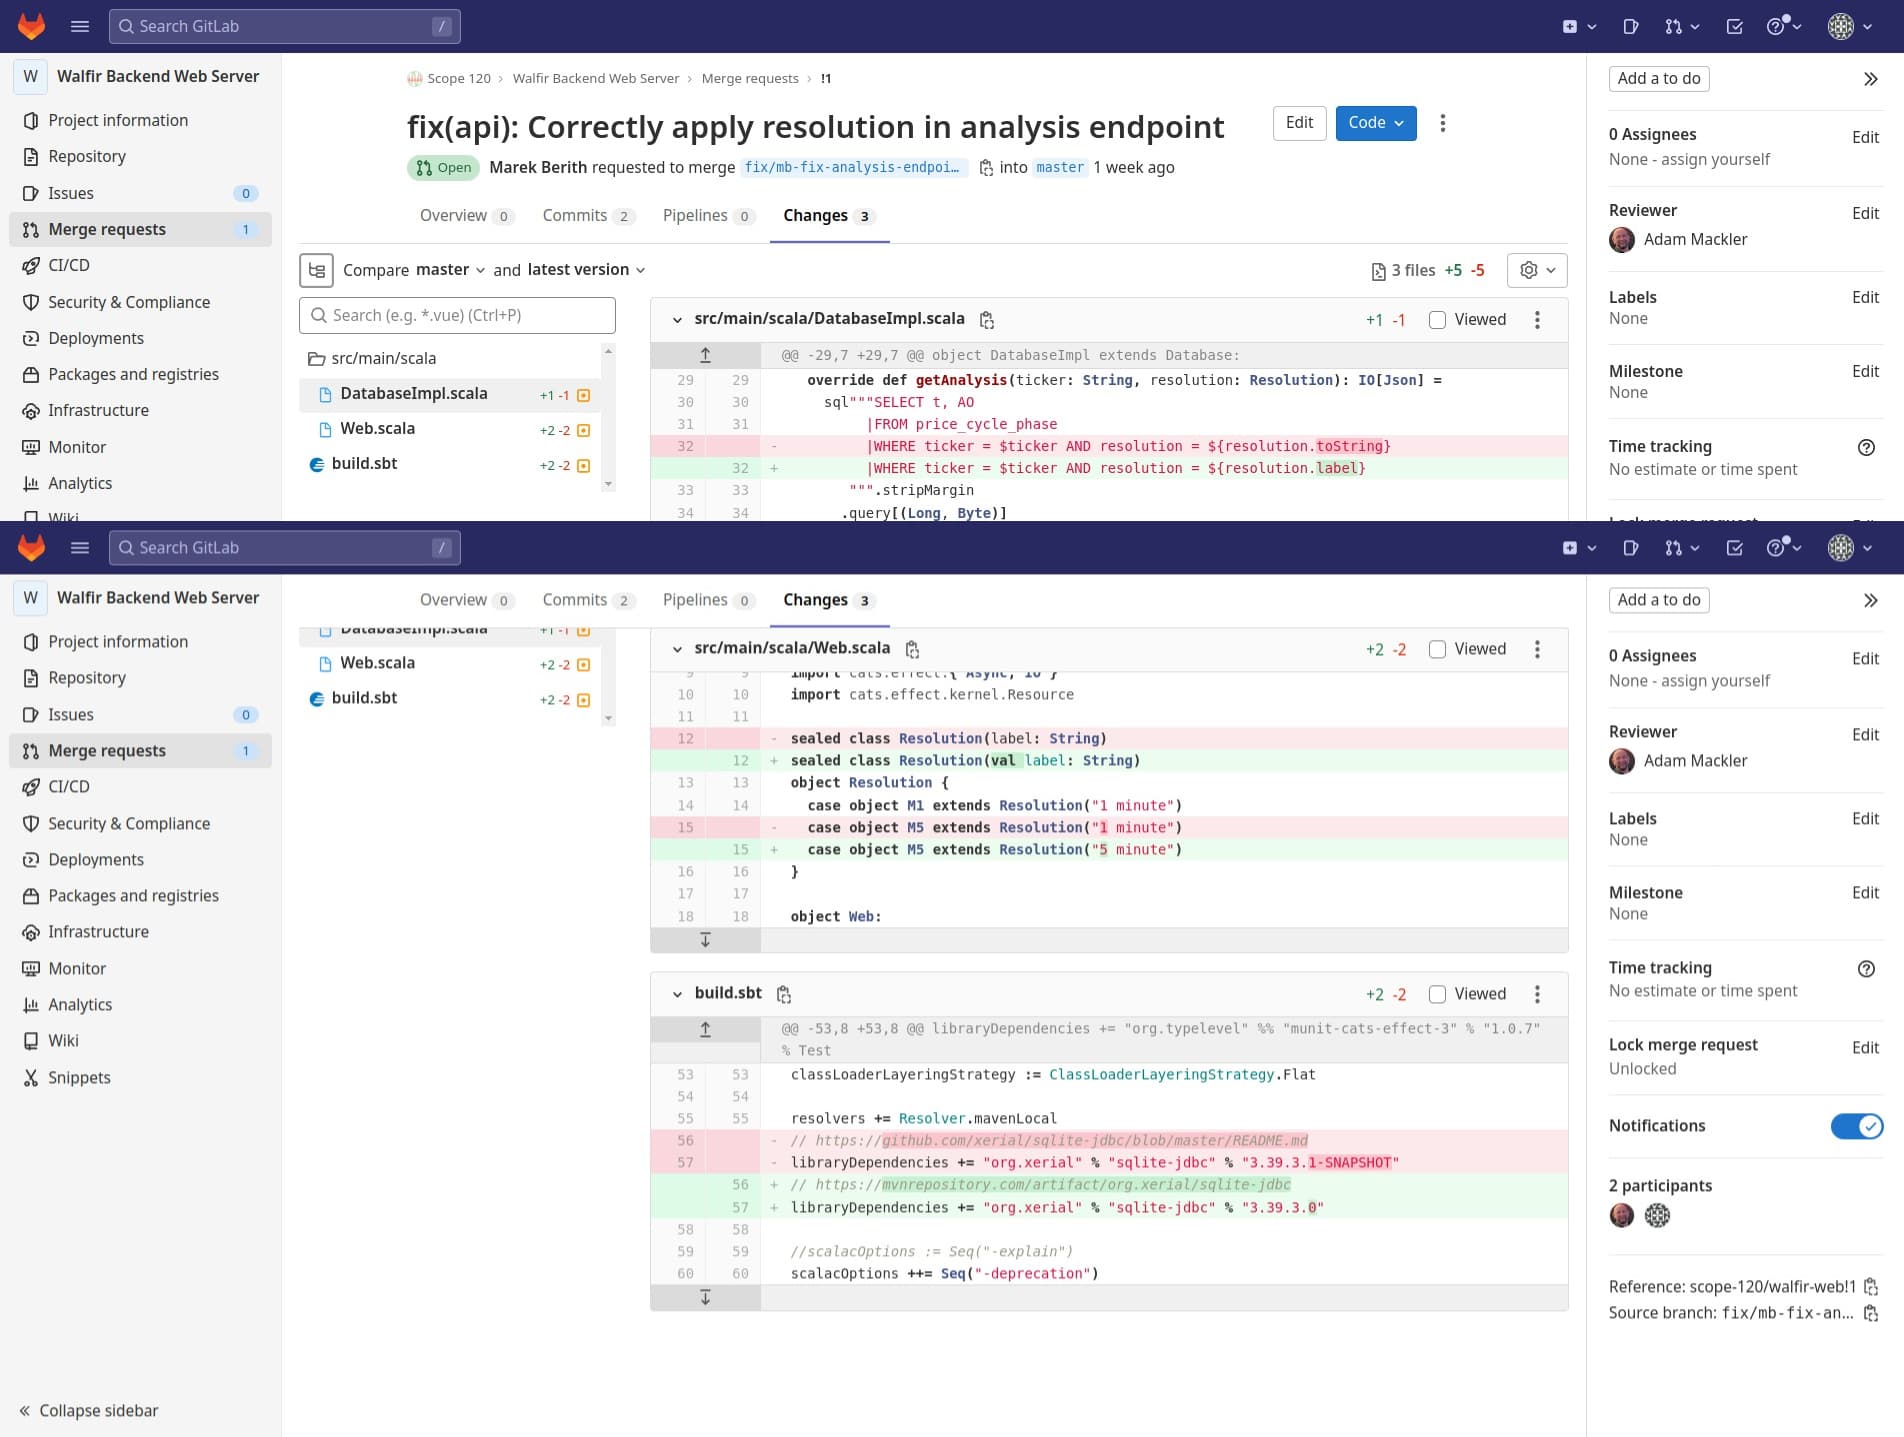Expand lines downward below Web.scala diff
This screenshot has height=1437, width=1904.
click(705, 940)
